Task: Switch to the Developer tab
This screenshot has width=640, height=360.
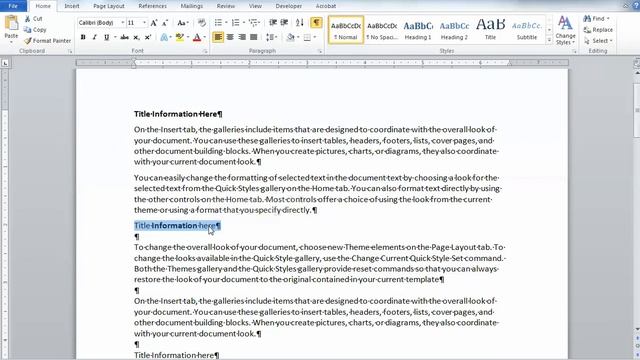Action: [x=289, y=6]
